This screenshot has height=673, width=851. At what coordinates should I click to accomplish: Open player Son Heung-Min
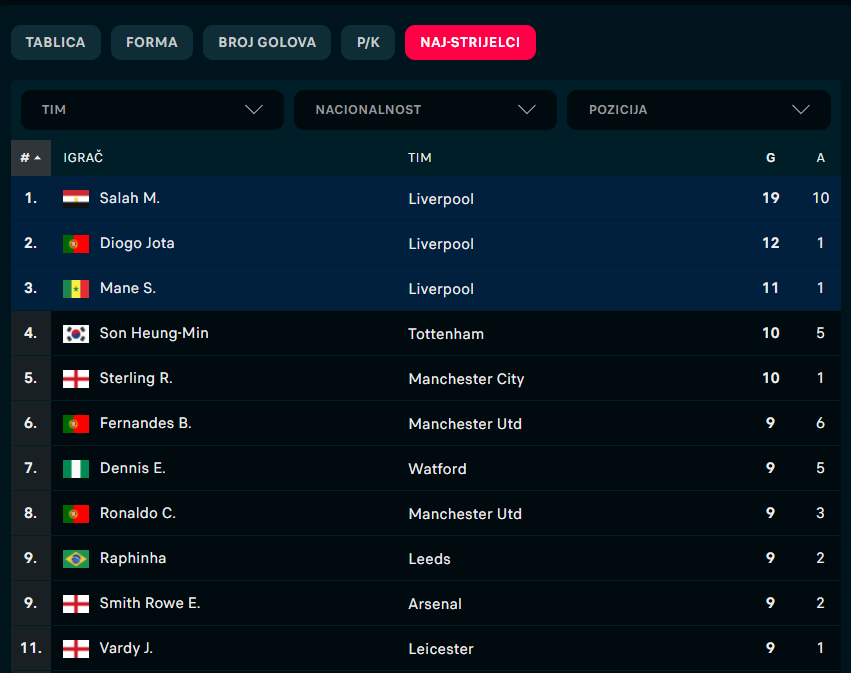(x=154, y=333)
